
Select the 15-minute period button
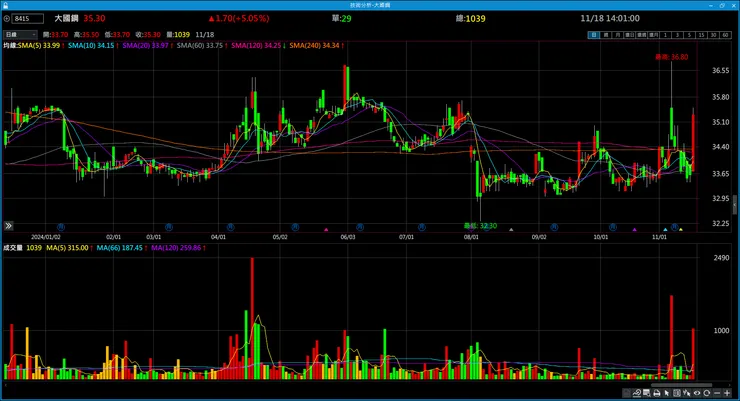(701, 35)
